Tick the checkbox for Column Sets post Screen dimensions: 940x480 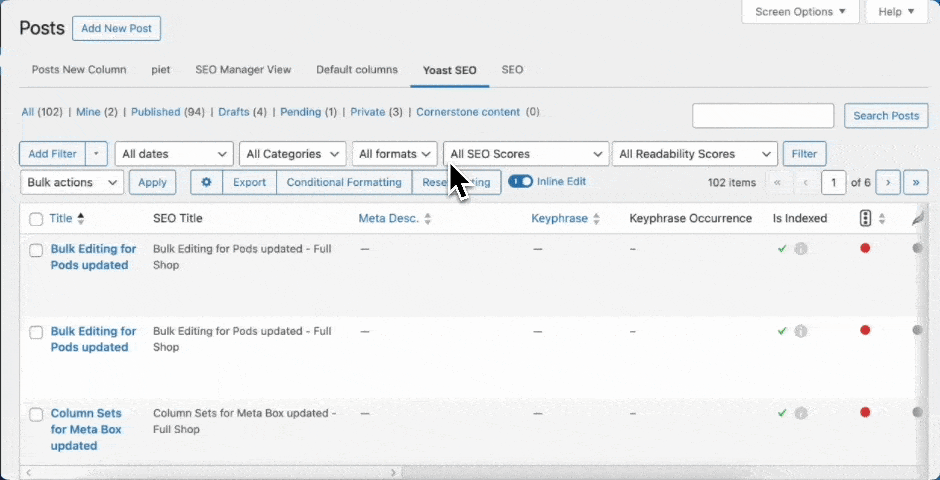[36, 414]
